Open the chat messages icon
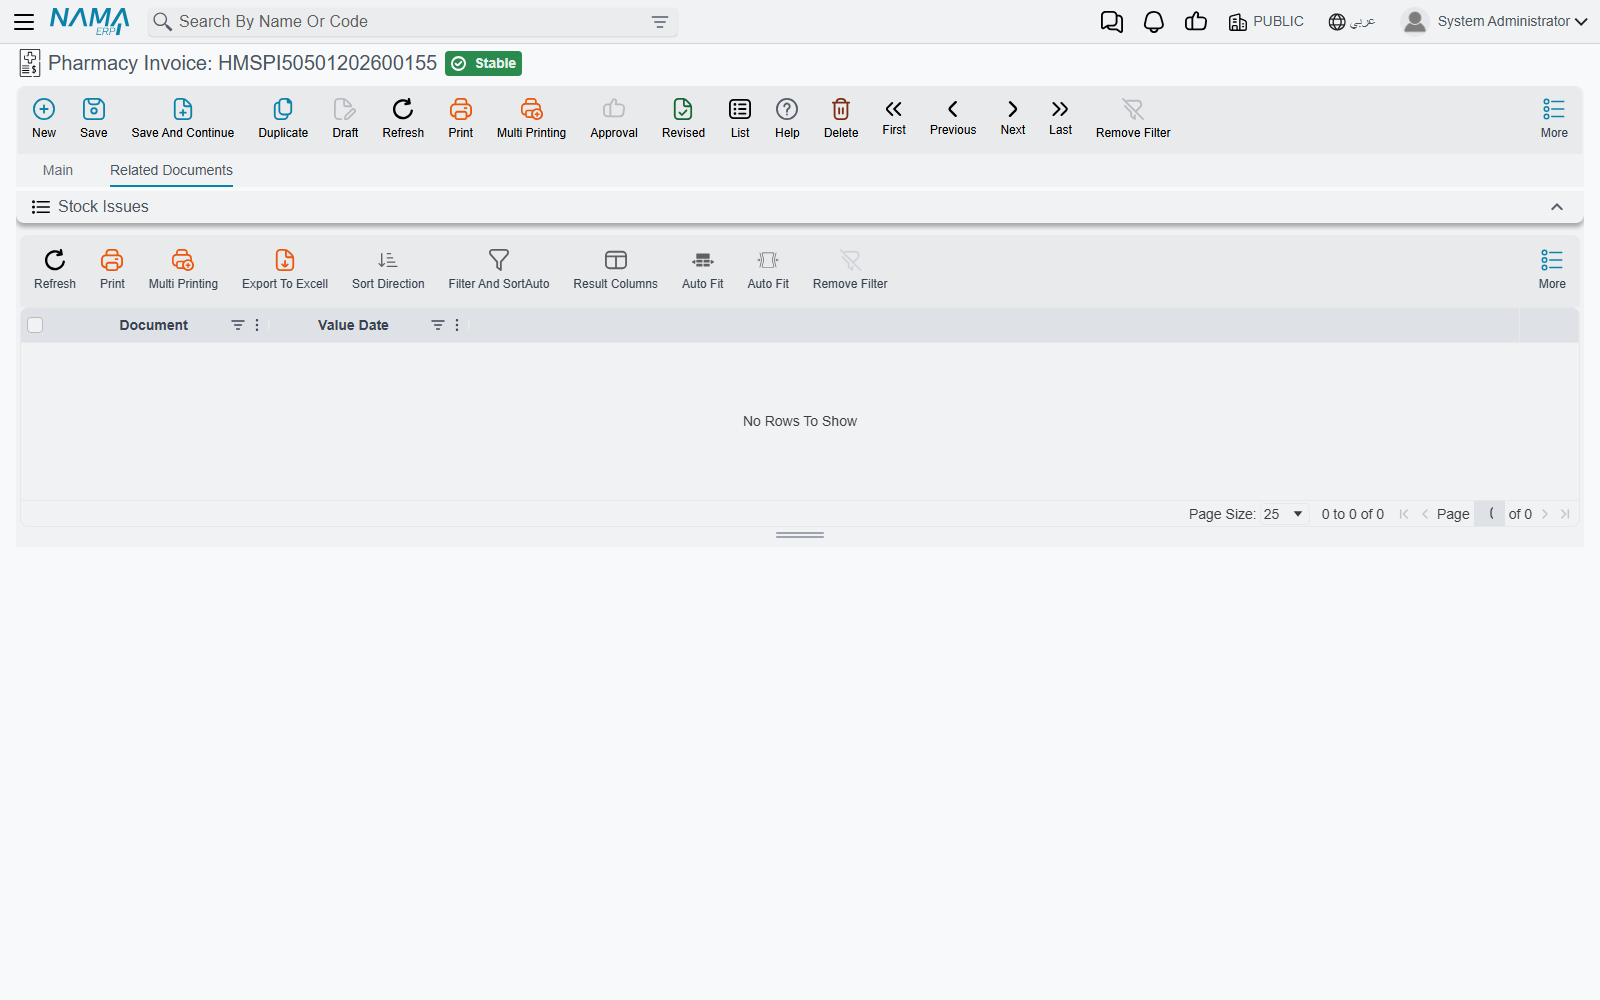1600x1000 pixels. [1111, 22]
